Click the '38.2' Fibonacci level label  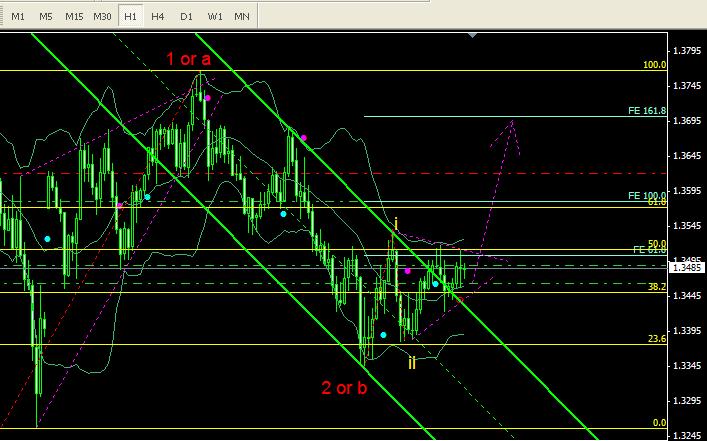(657, 287)
